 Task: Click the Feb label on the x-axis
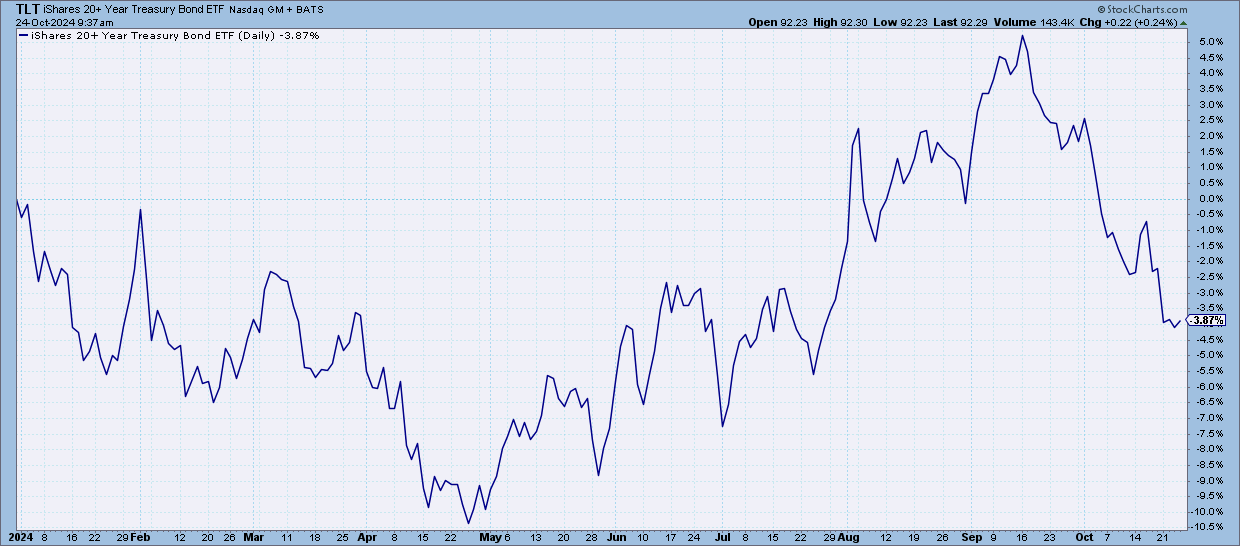pyautogui.click(x=142, y=536)
